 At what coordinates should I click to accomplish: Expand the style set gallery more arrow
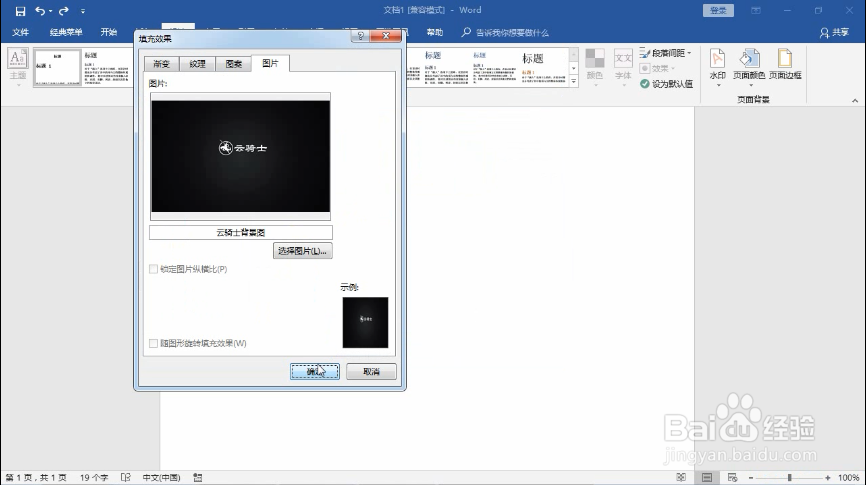[x=573, y=81]
